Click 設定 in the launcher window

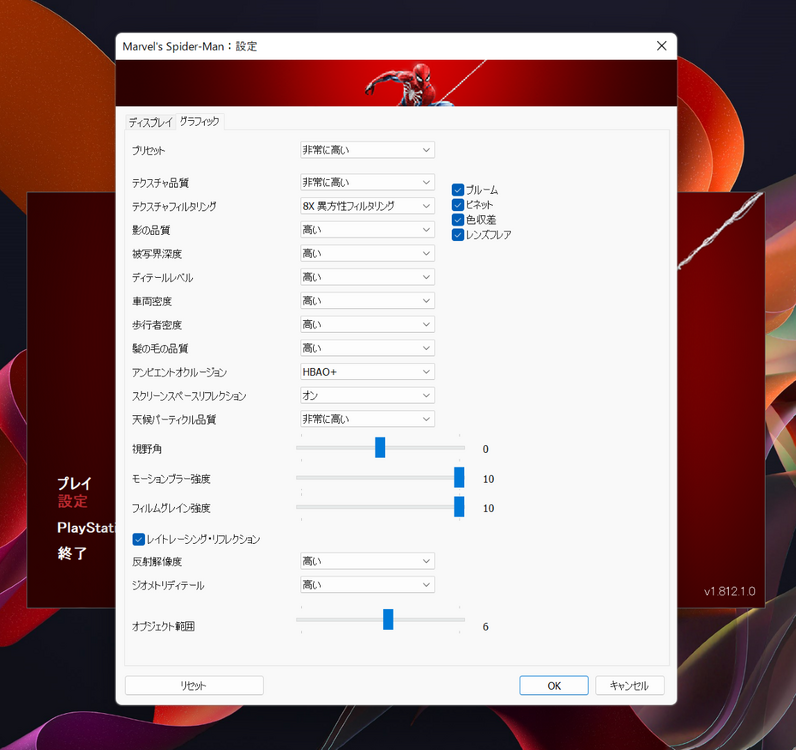(73, 502)
